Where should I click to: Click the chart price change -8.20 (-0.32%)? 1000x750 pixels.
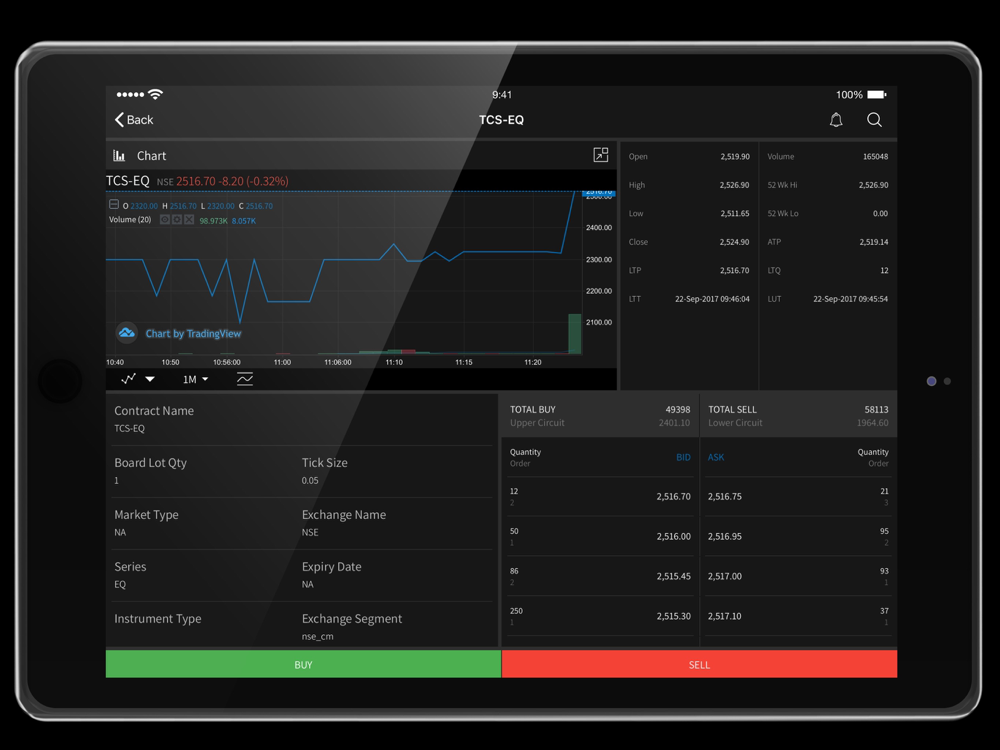(x=253, y=181)
